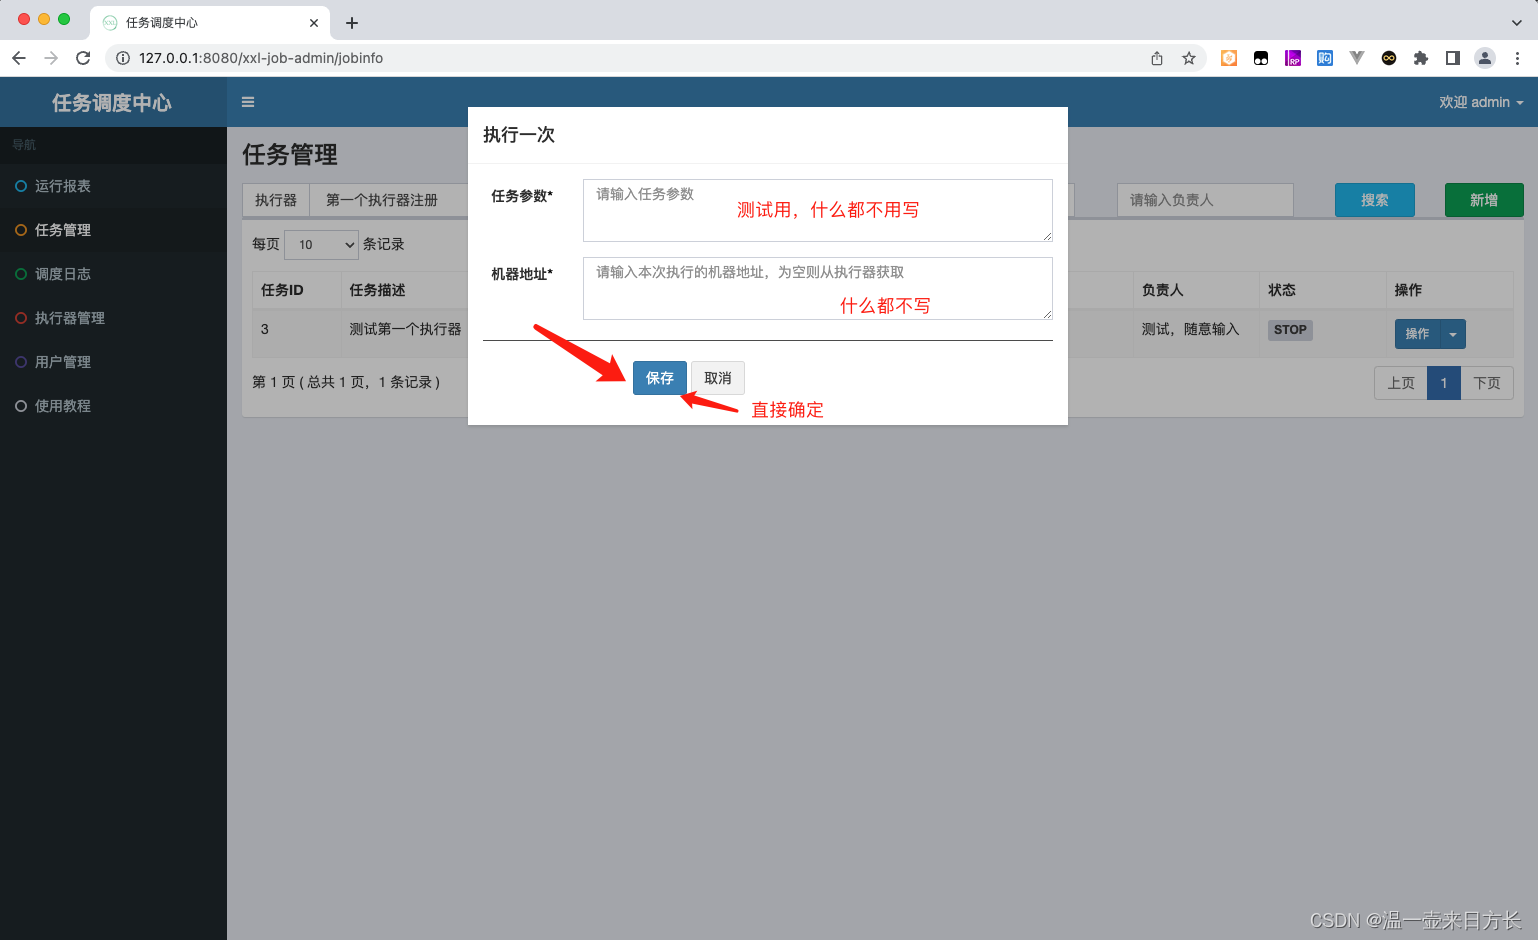Click the browser address bar URL
Image resolution: width=1538 pixels, height=940 pixels.
(x=261, y=58)
